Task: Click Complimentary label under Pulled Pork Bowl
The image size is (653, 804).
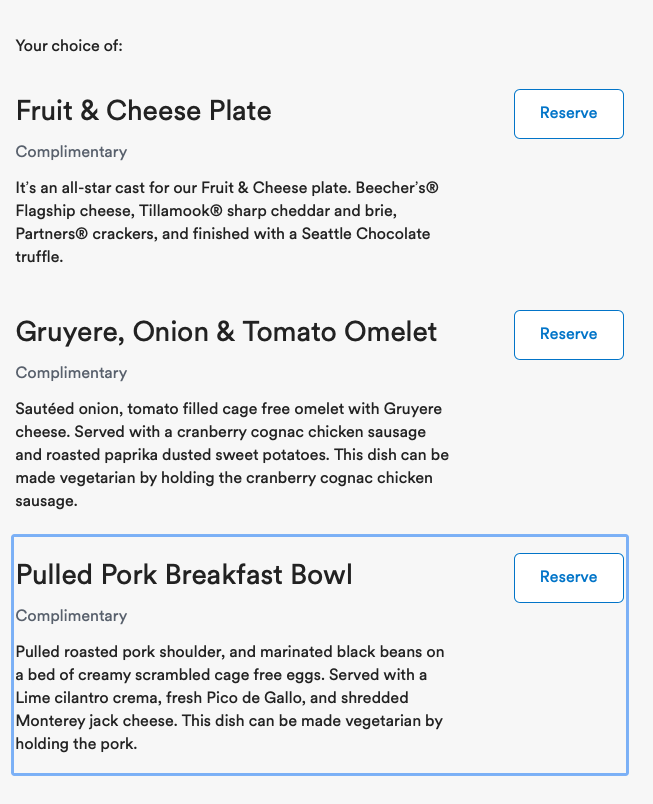Action: click(x=71, y=616)
